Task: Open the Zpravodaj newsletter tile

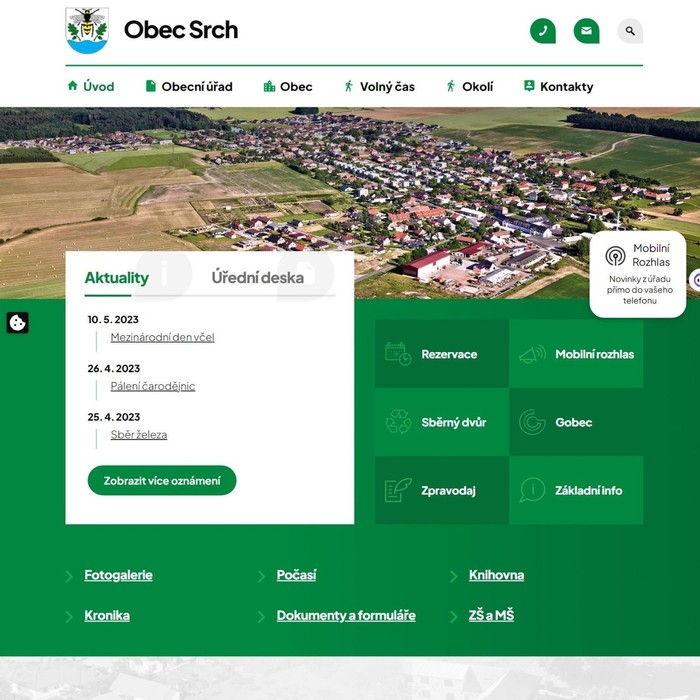Action: (x=442, y=490)
